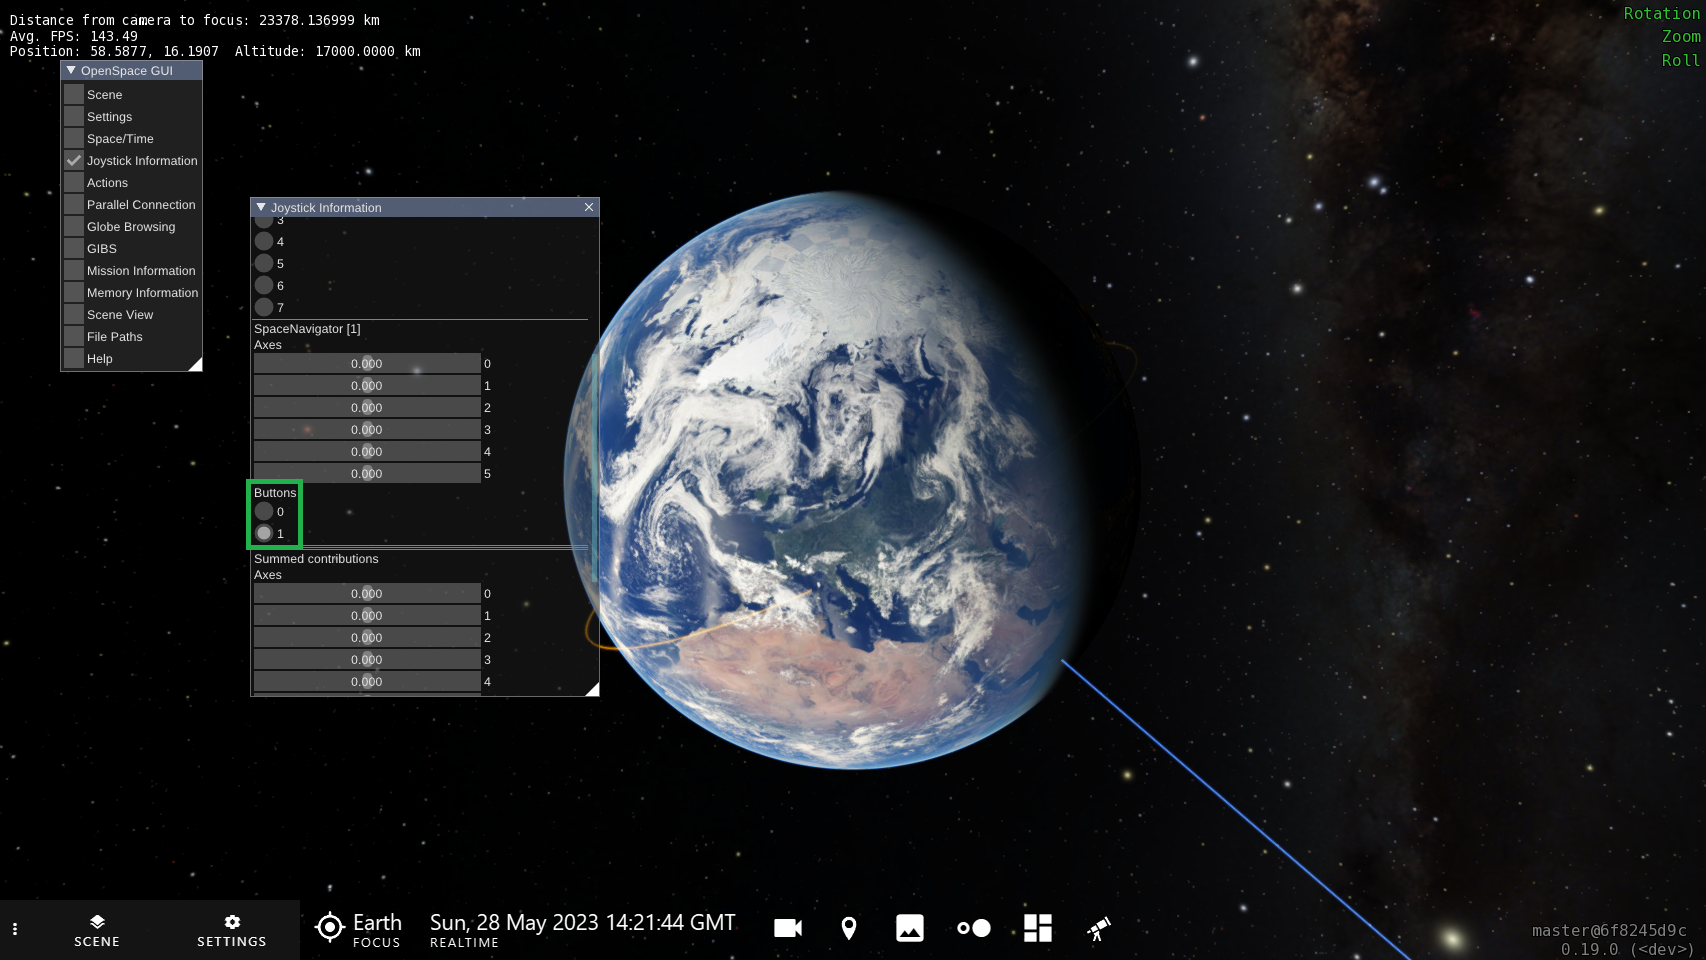Click the Roll friction label

click(1681, 60)
